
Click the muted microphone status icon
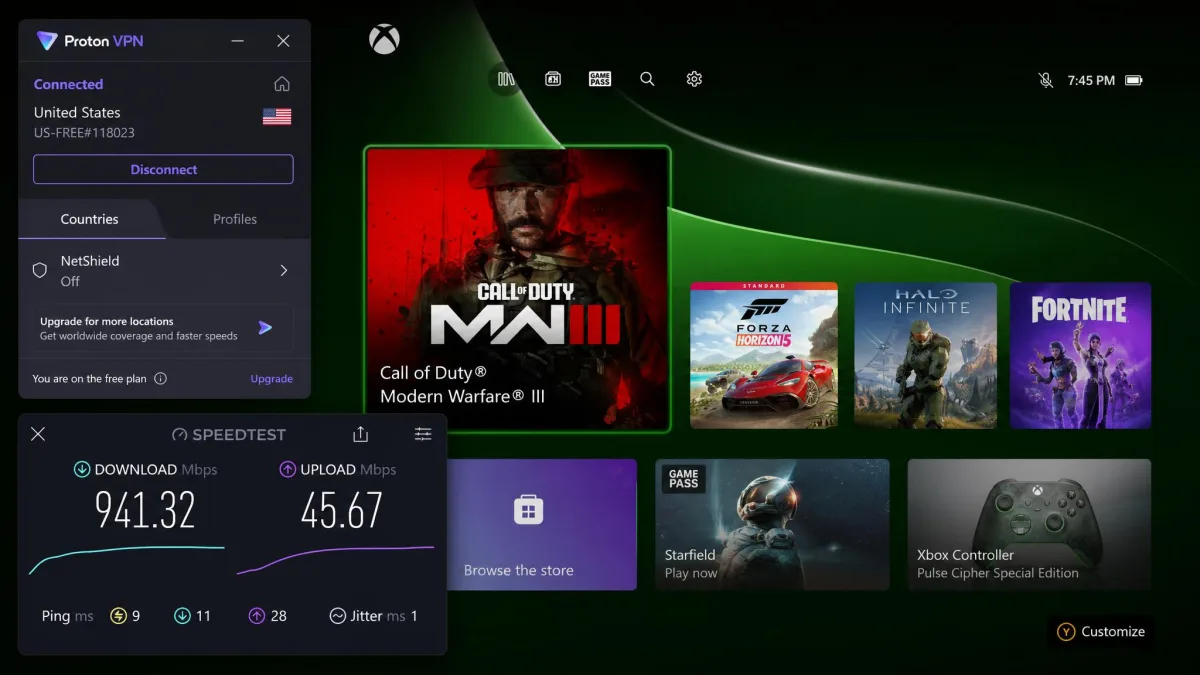(1046, 80)
